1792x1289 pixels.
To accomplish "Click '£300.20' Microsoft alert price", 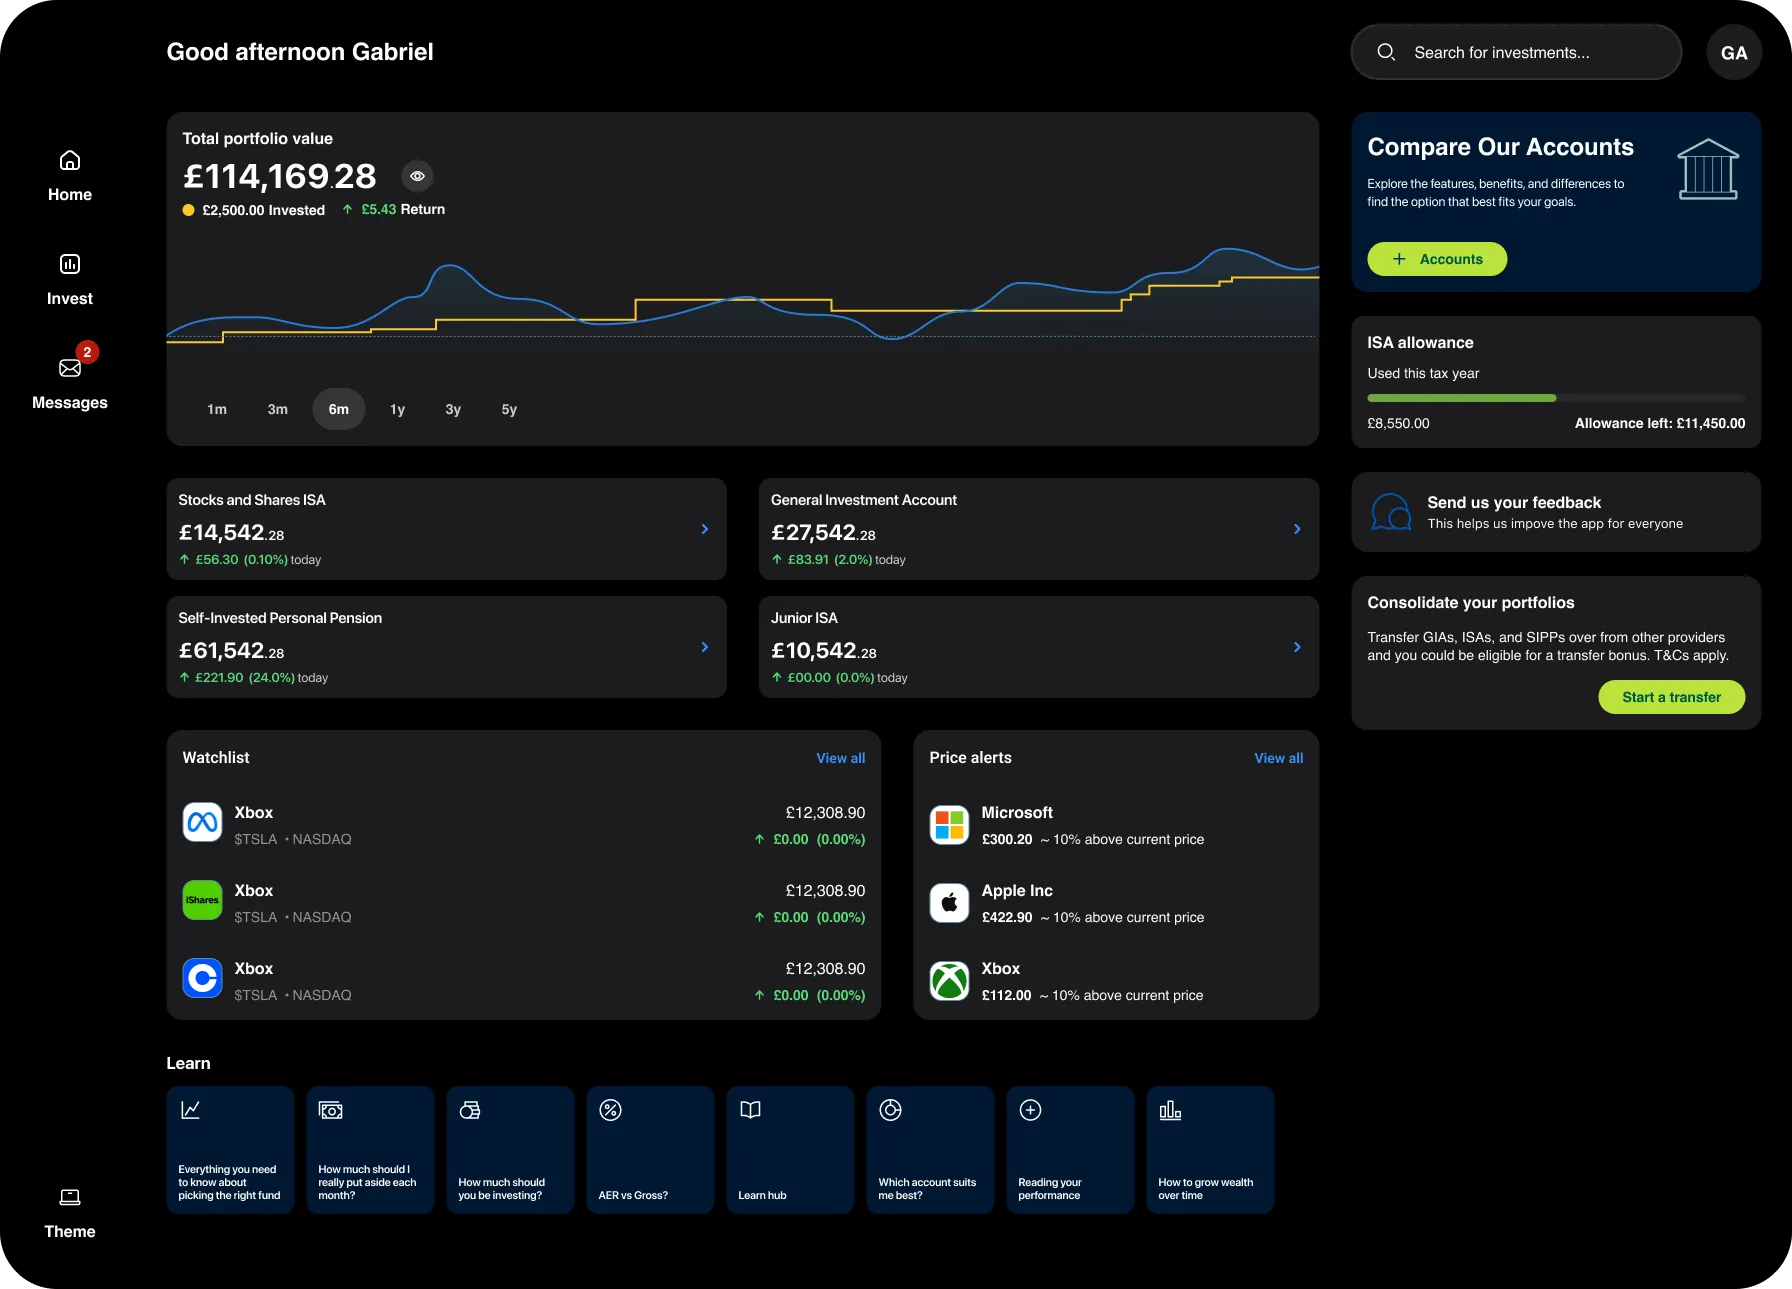I will pos(1006,839).
